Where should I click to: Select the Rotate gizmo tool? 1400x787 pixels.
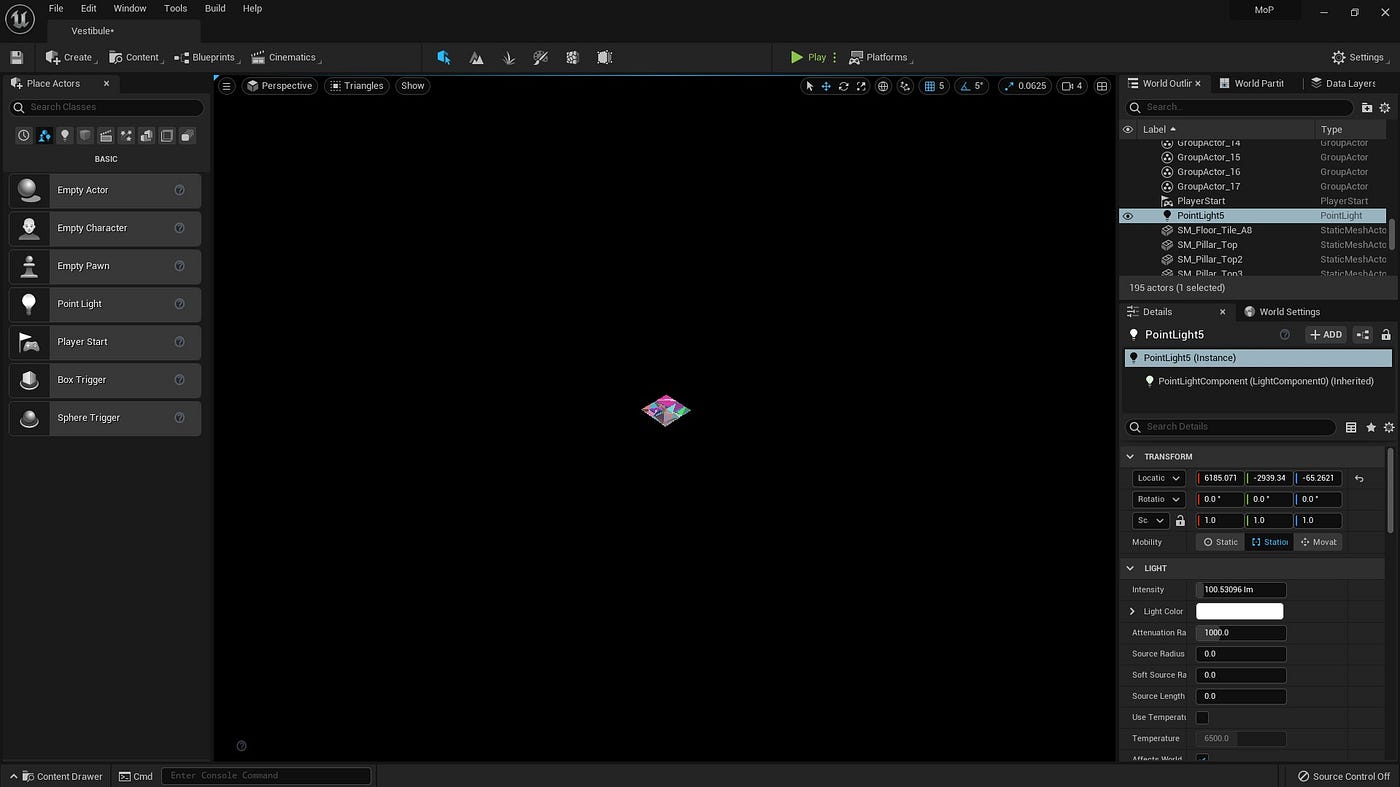coord(843,86)
